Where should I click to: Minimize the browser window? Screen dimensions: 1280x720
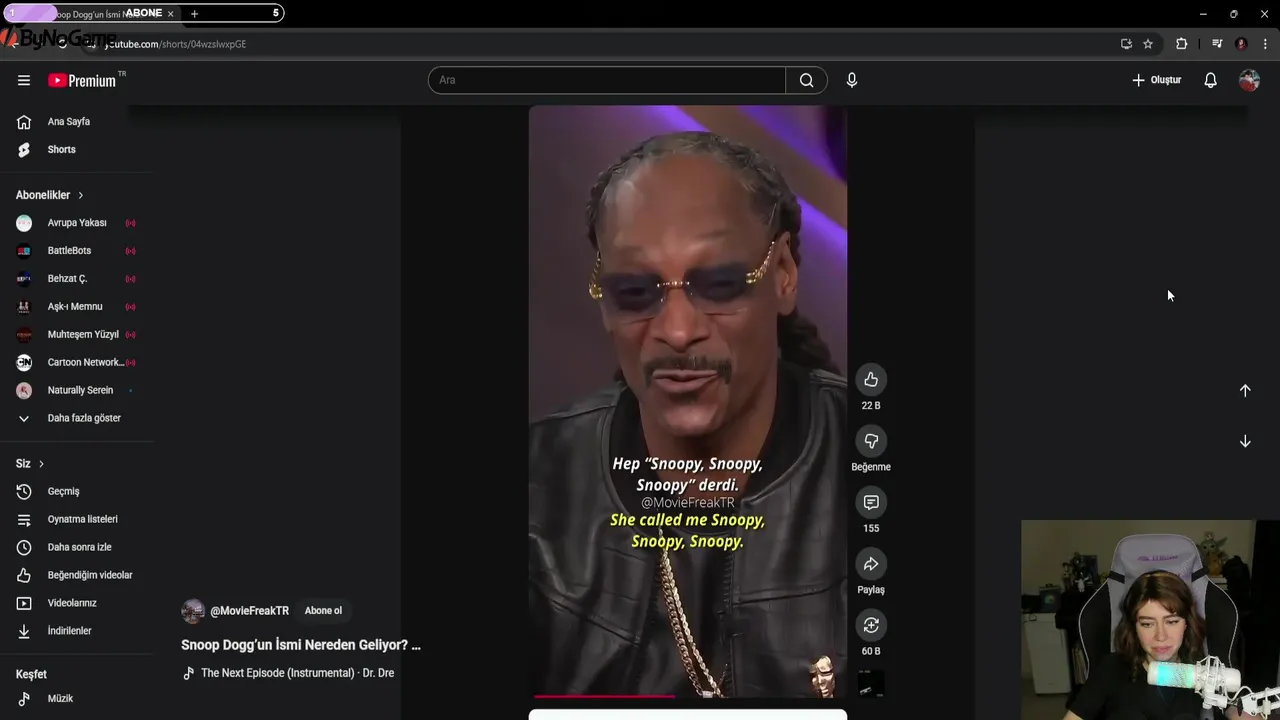[1203, 14]
